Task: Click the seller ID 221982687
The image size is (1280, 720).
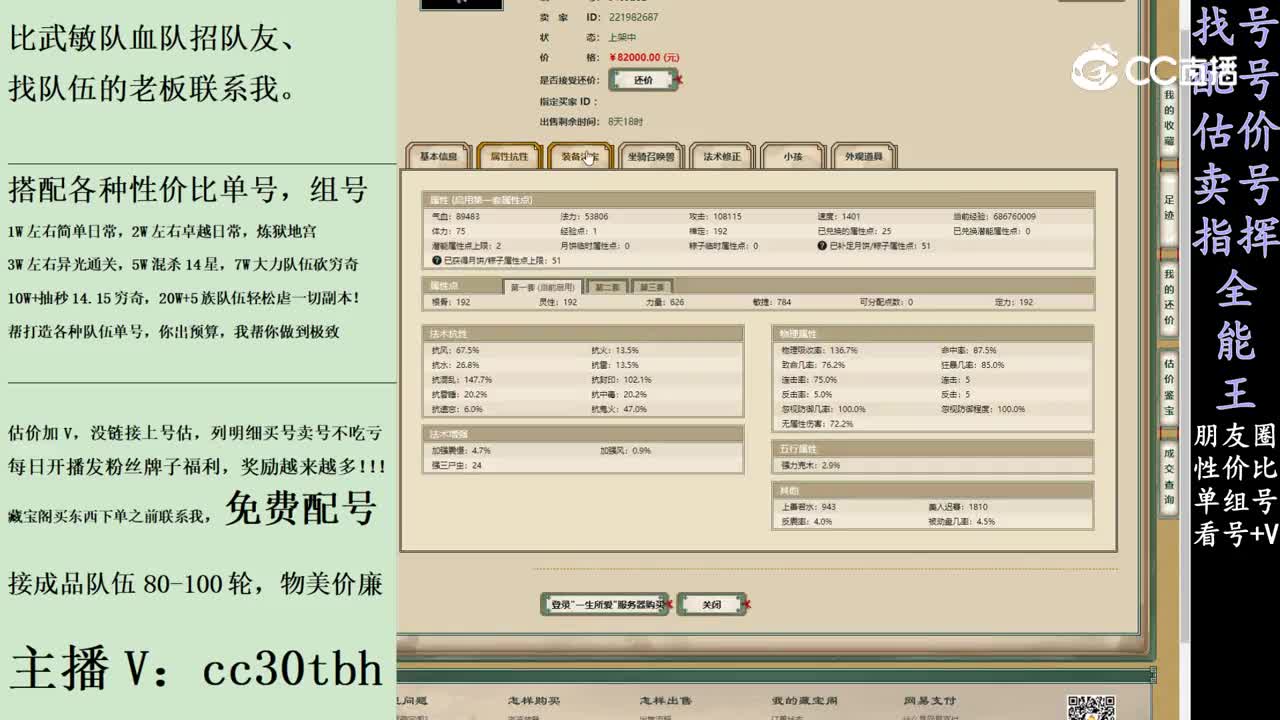Action: pyautogui.click(x=634, y=17)
